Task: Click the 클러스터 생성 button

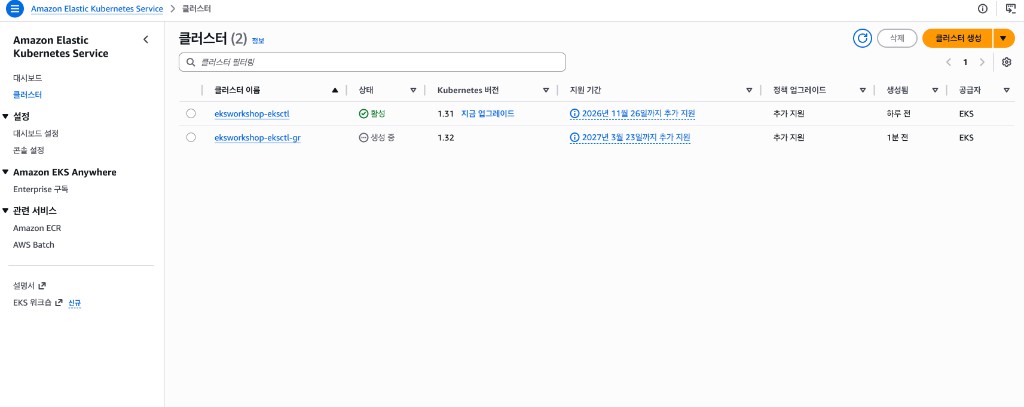Action: tap(957, 39)
